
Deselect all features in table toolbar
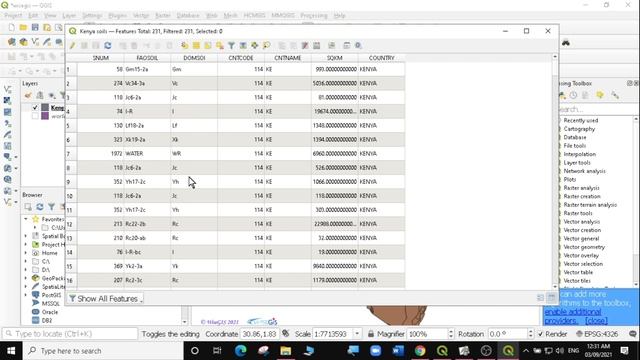coord(220,45)
